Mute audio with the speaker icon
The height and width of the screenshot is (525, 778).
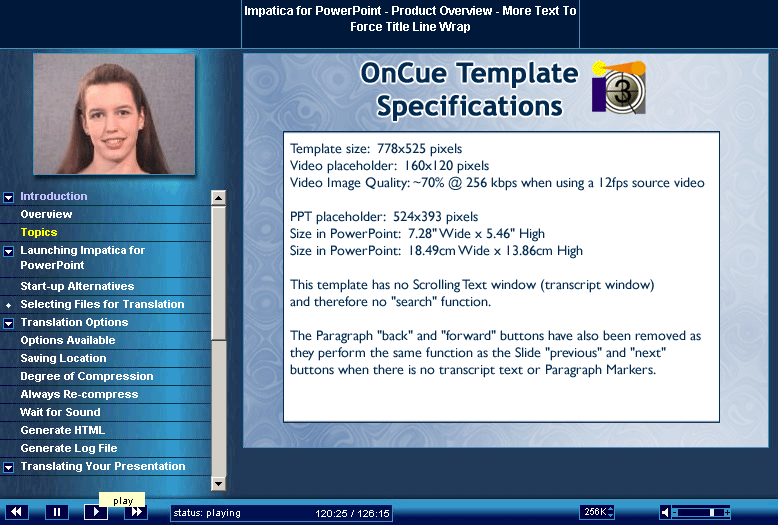[x=665, y=512]
